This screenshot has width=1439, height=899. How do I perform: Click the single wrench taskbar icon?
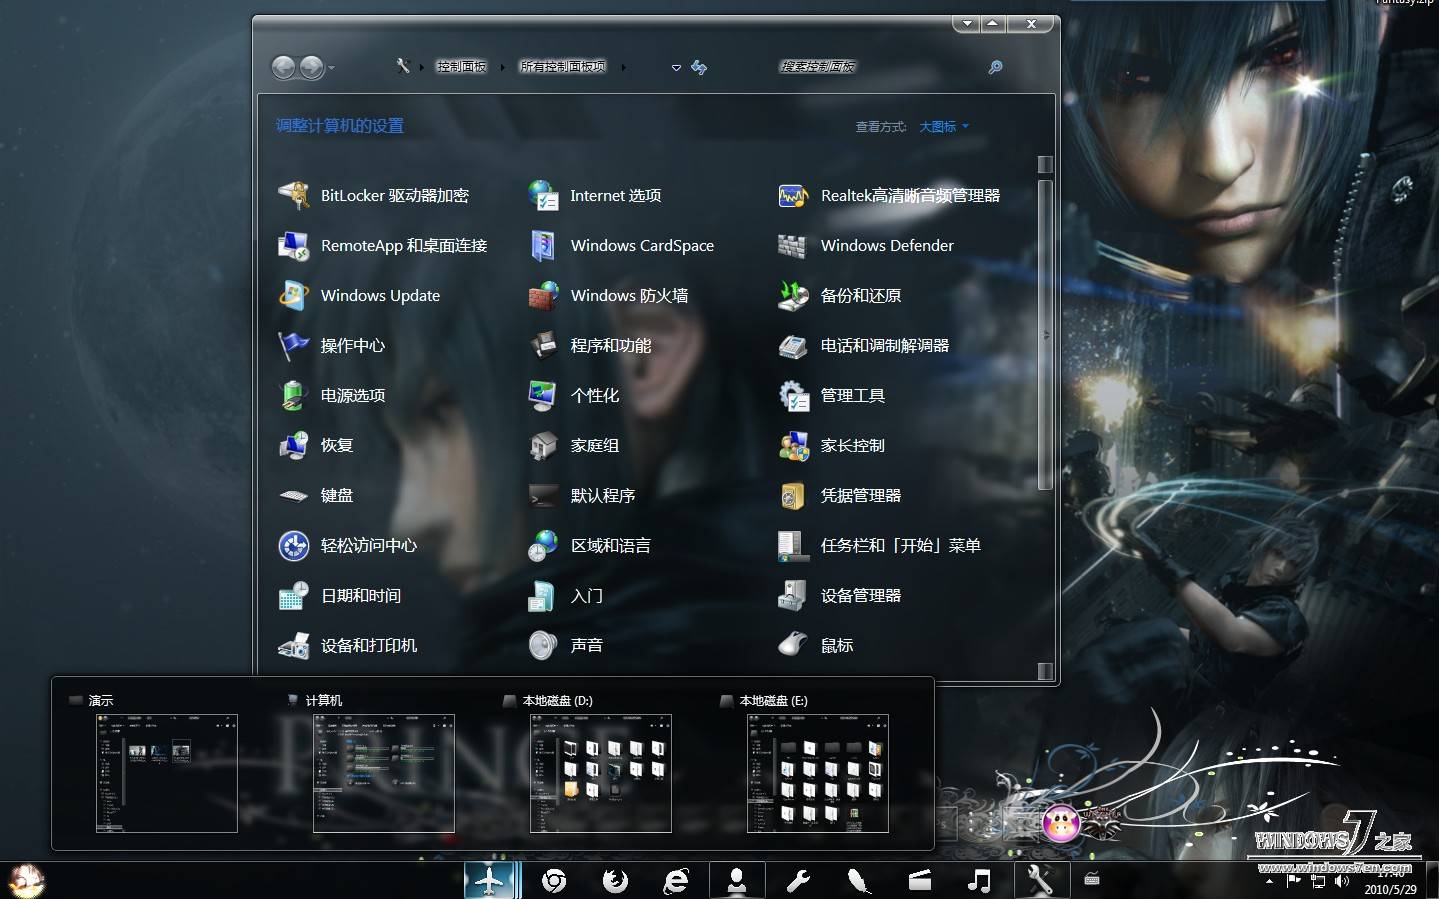[x=798, y=881]
